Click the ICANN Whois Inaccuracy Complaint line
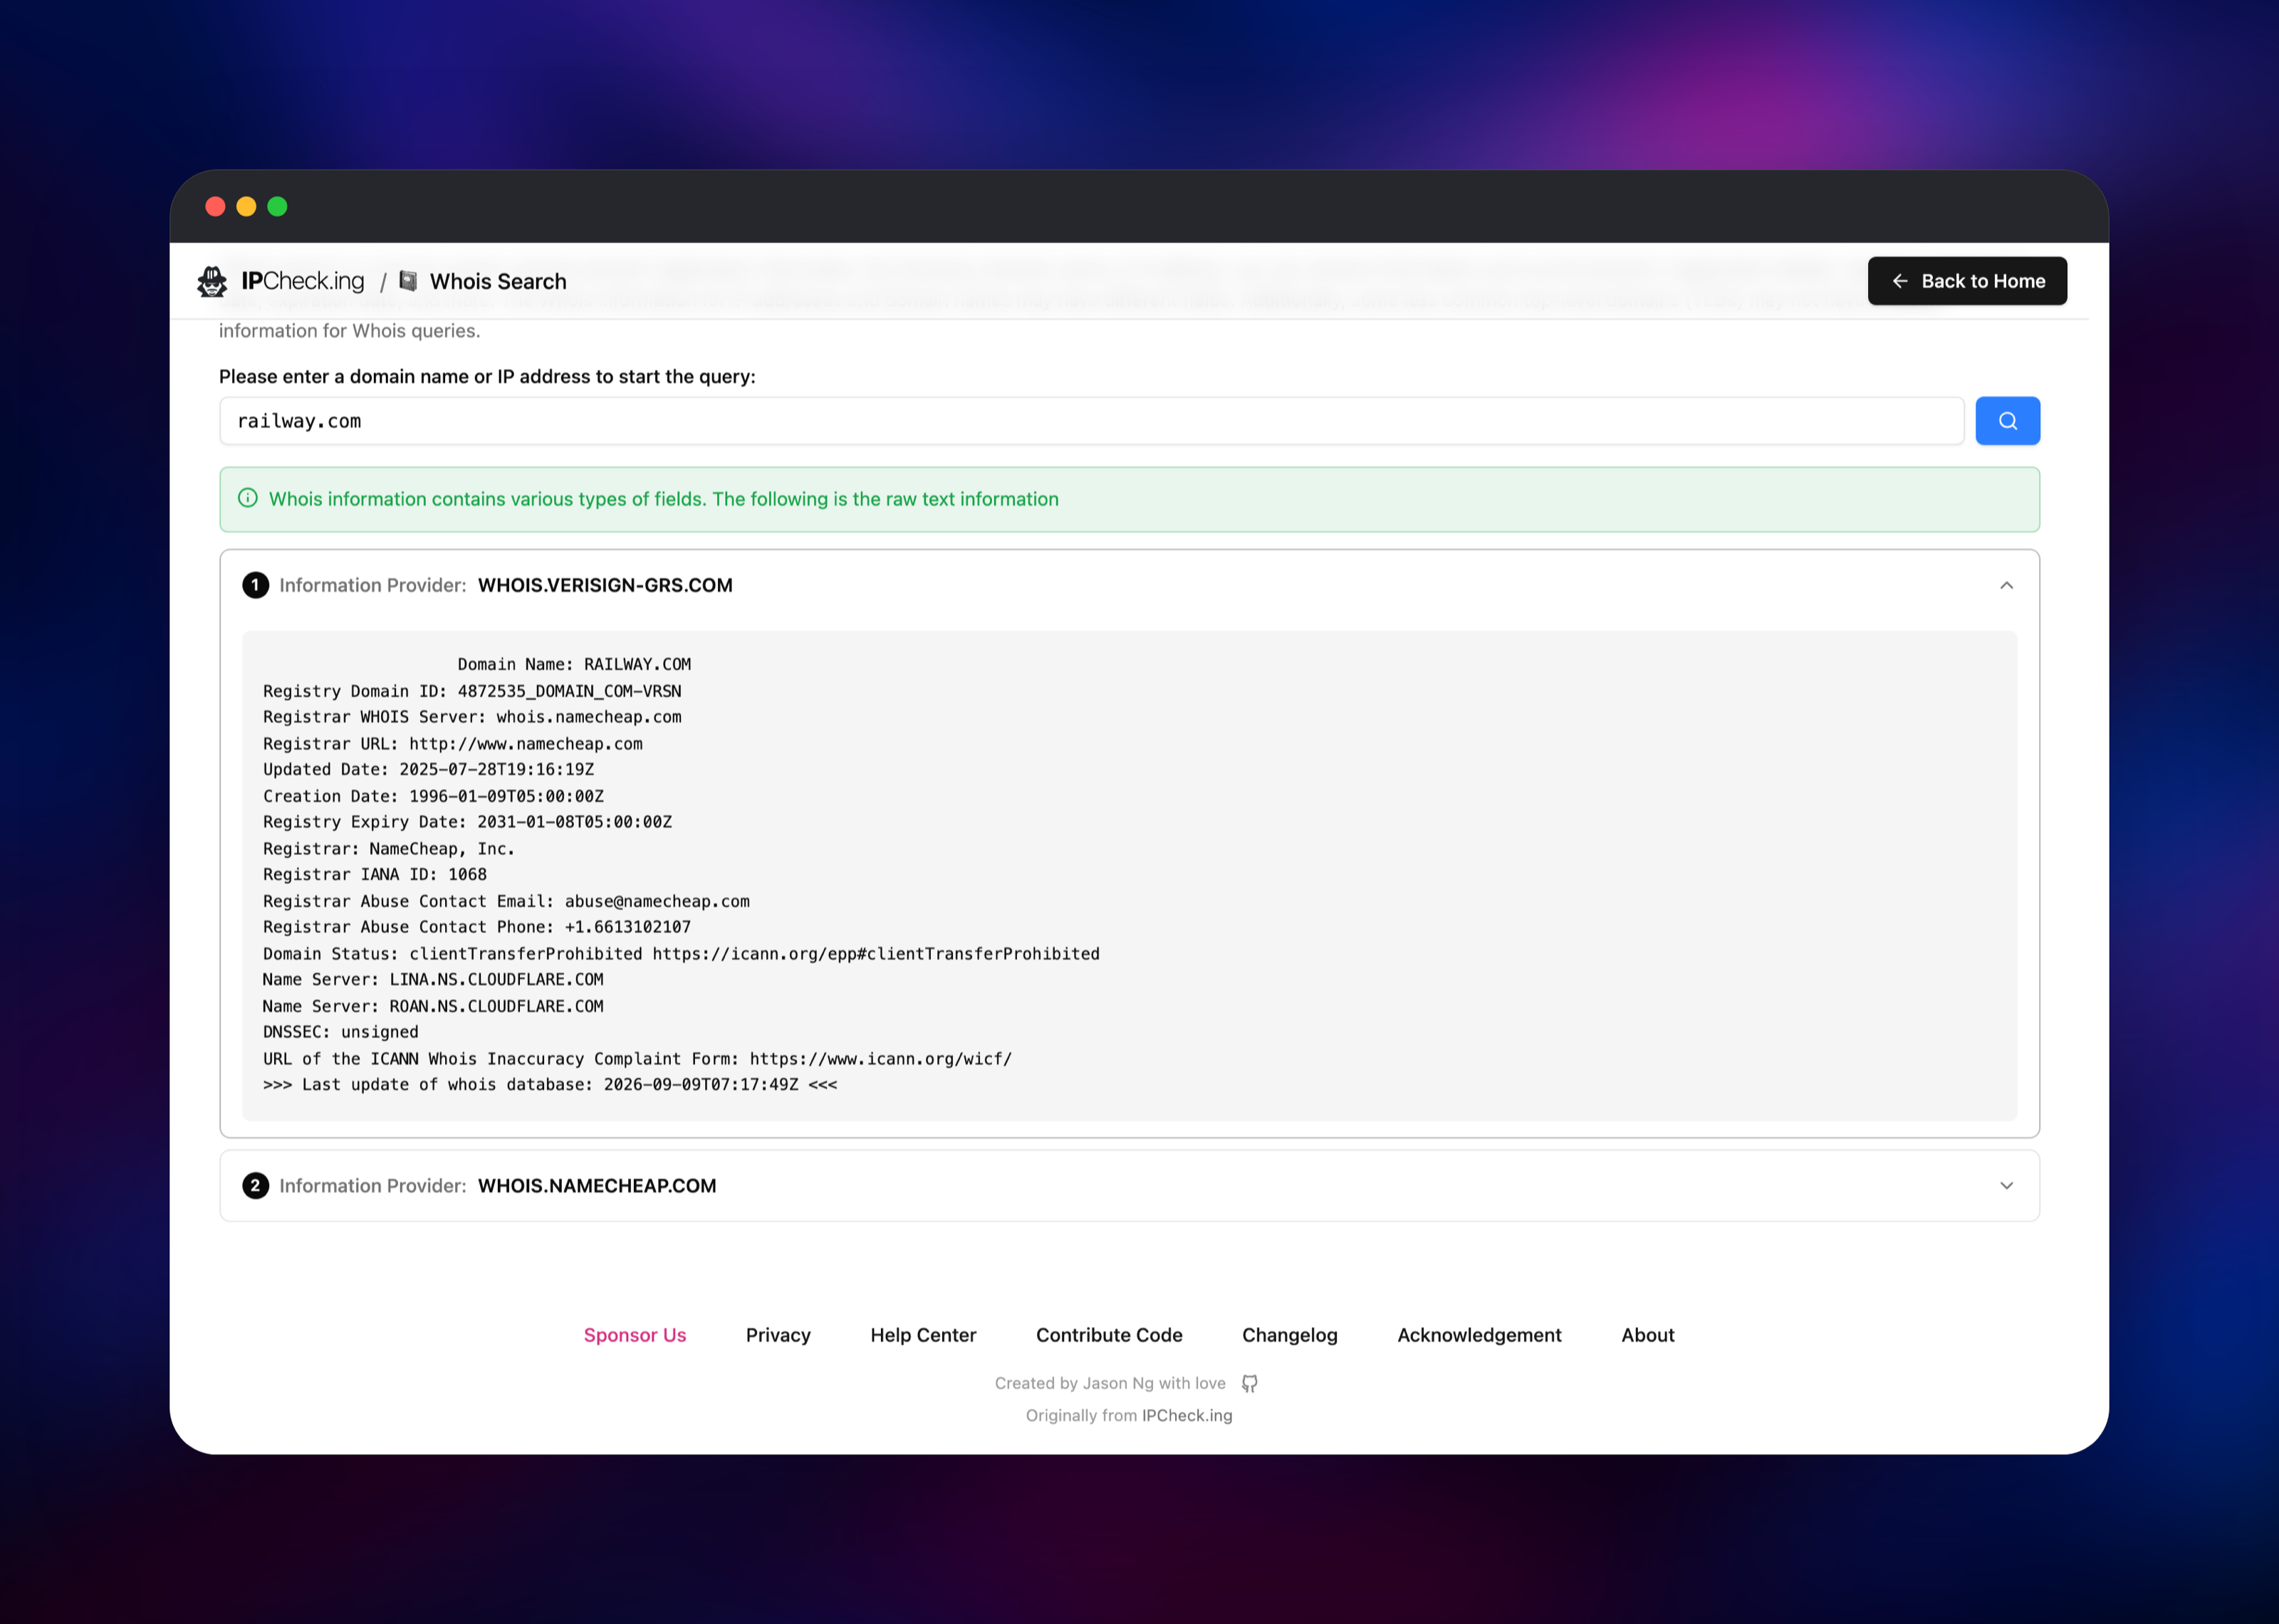2279x1624 pixels. point(637,1059)
